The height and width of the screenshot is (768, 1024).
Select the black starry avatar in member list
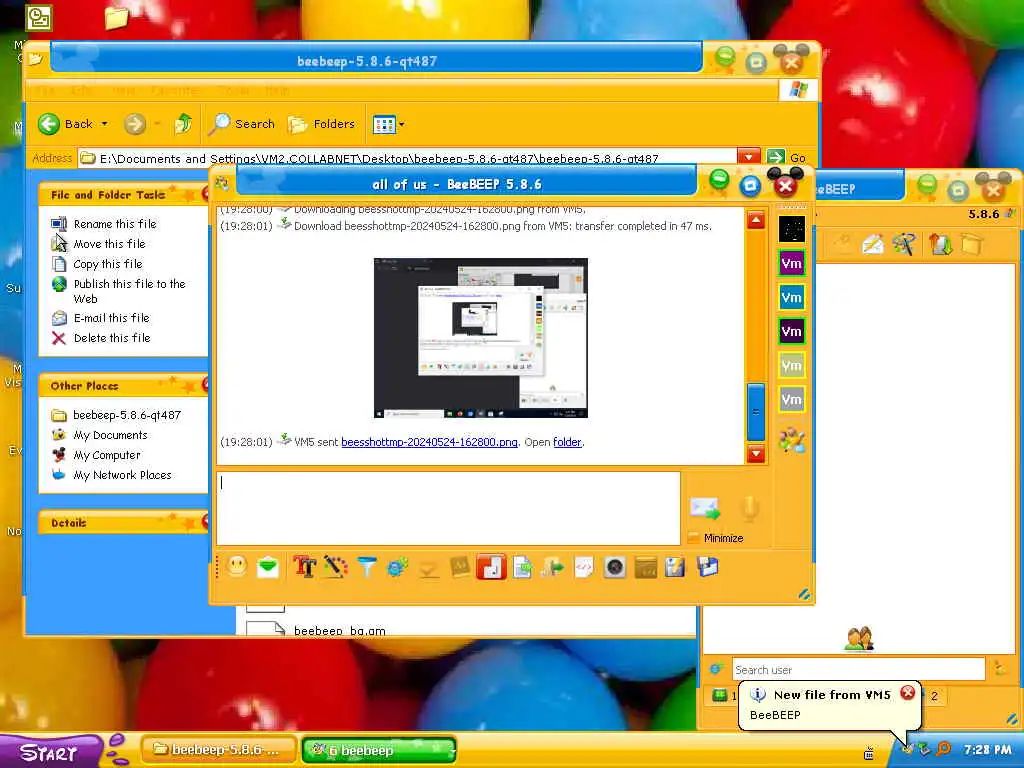[x=792, y=229]
